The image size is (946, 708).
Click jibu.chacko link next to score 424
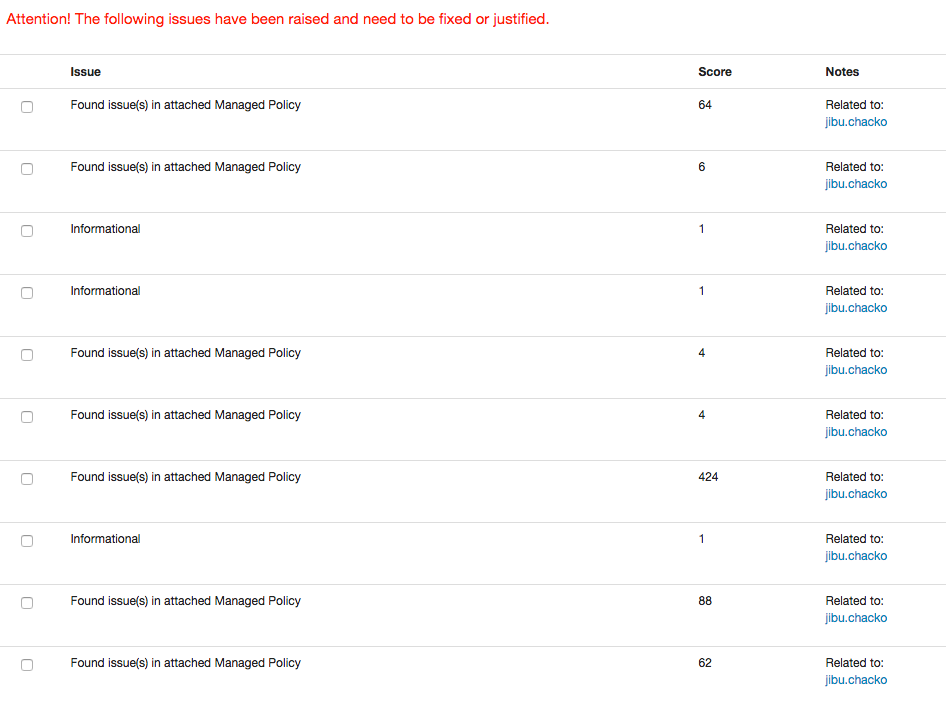click(x=856, y=493)
